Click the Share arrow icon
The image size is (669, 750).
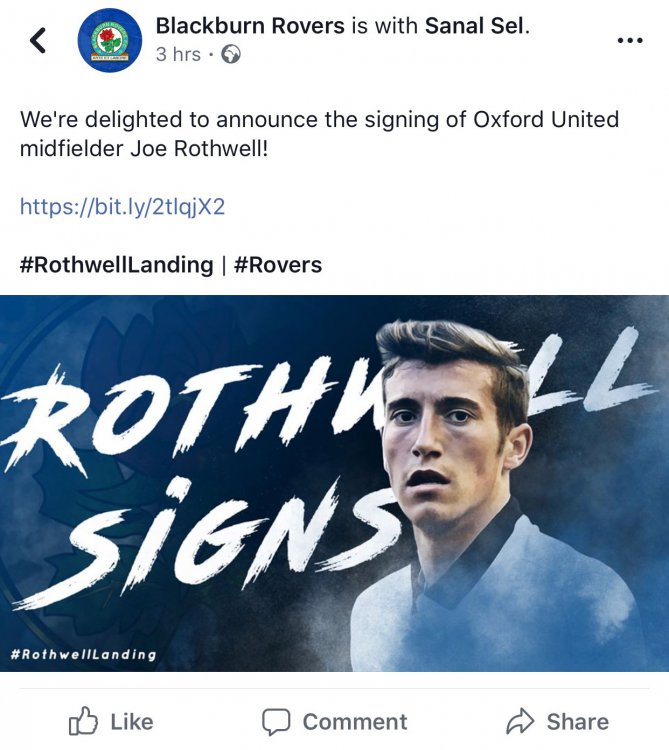[x=521, y=721]
